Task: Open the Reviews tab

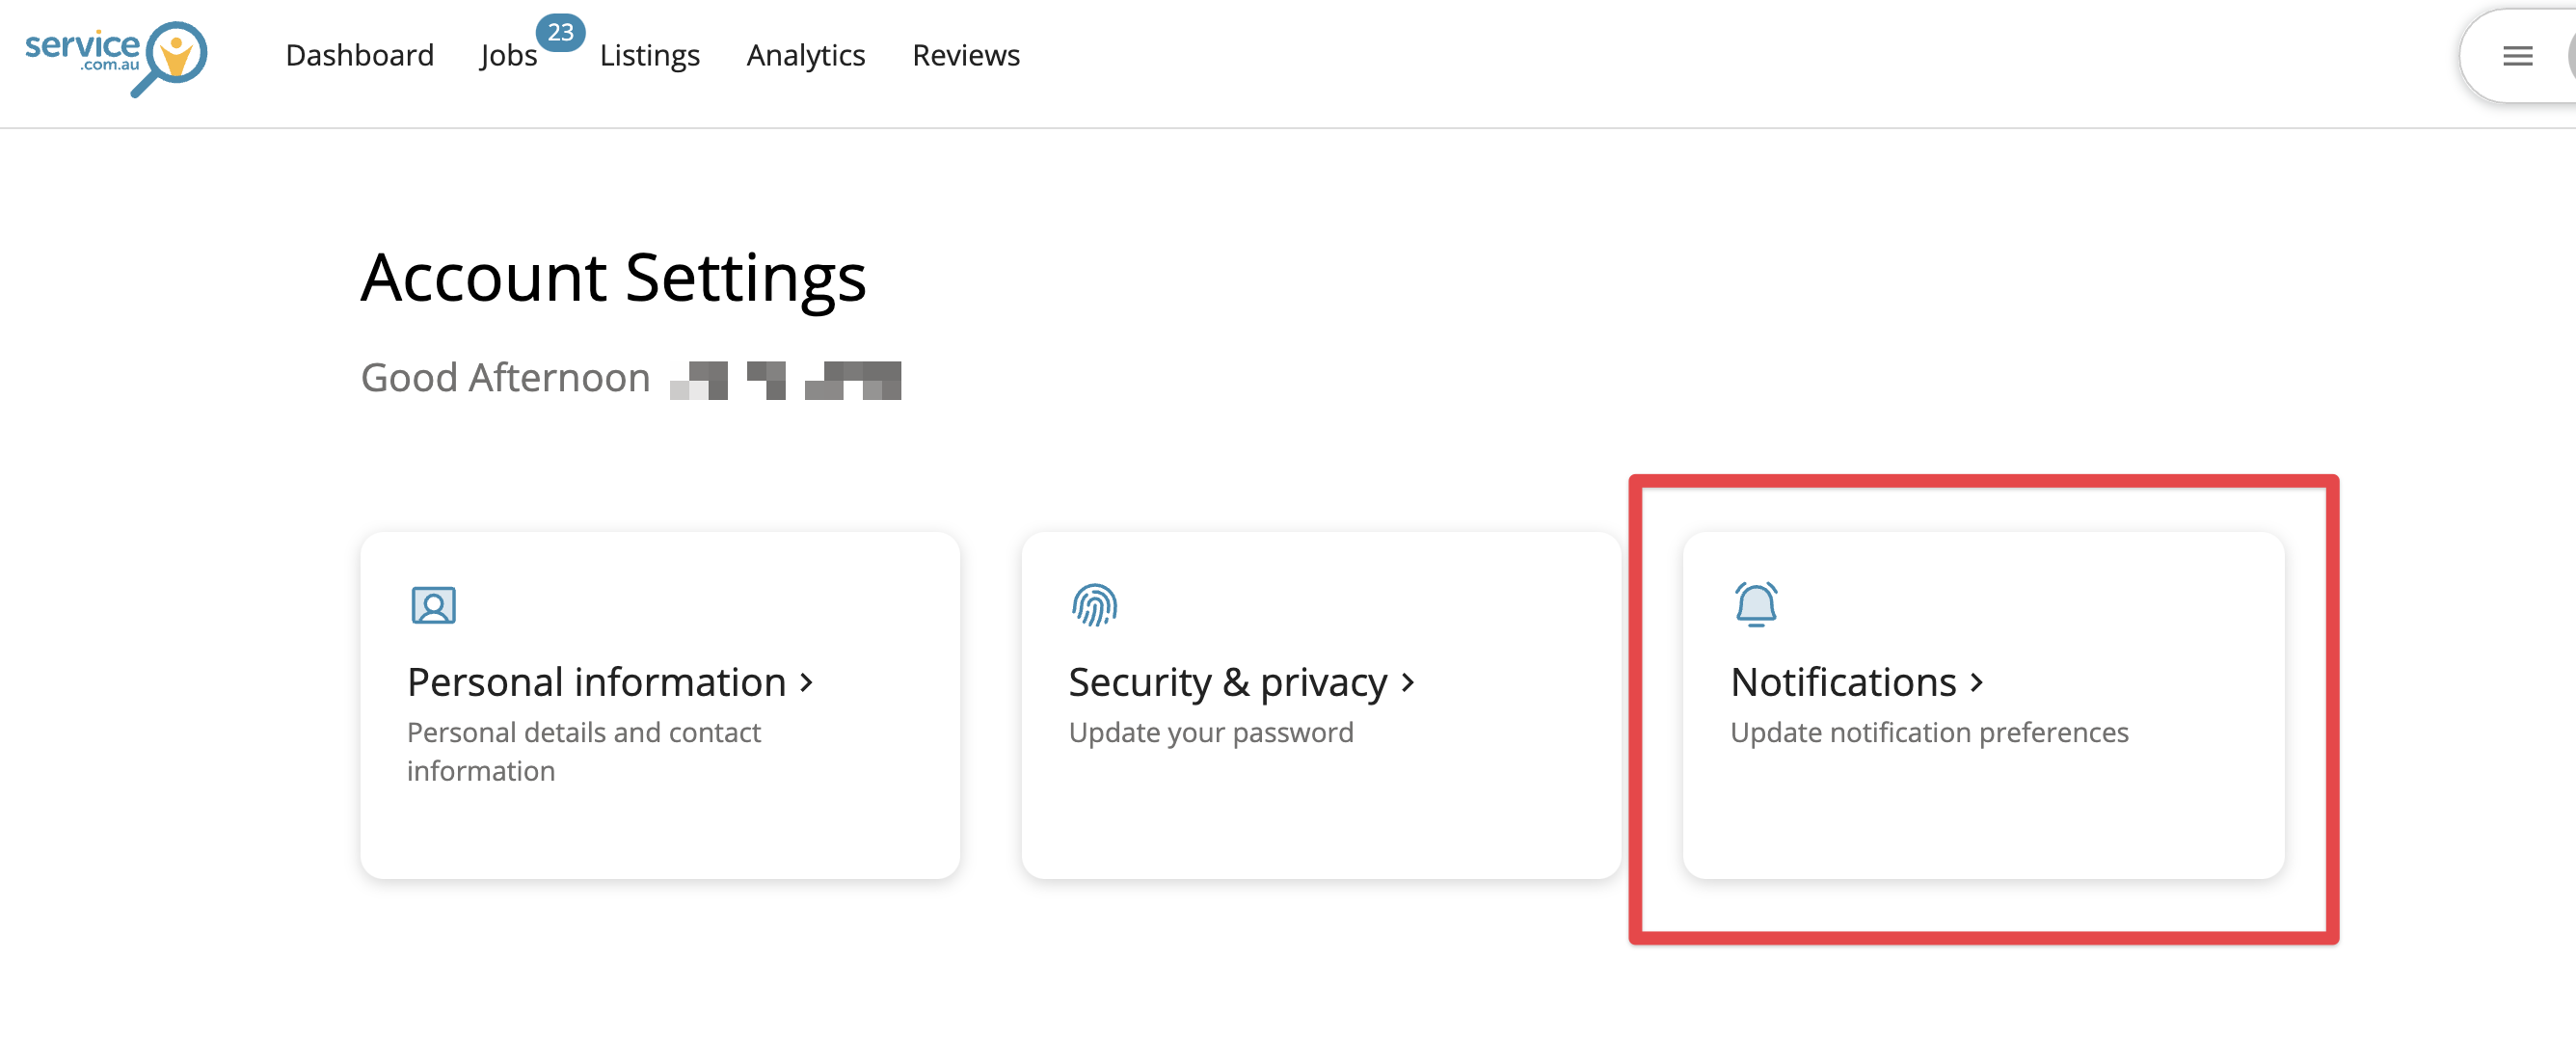Action: click(x=965, y=56)
